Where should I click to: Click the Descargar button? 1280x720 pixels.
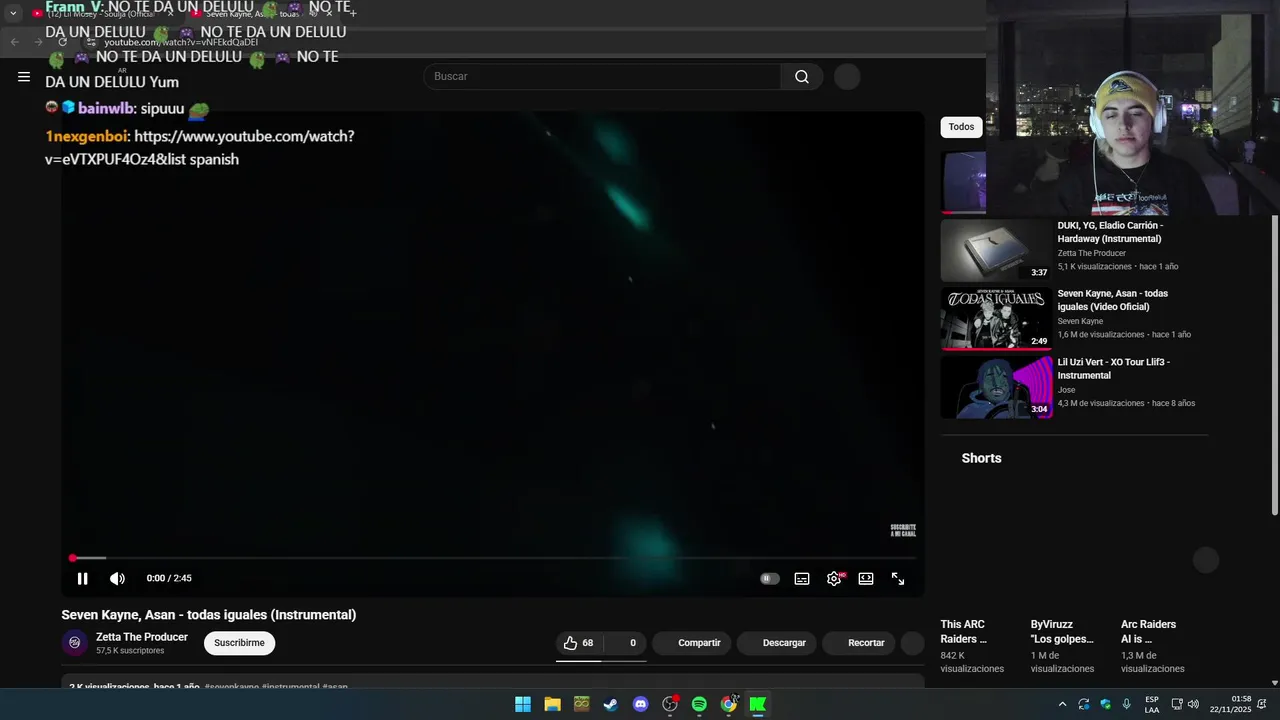click(778, 643)
